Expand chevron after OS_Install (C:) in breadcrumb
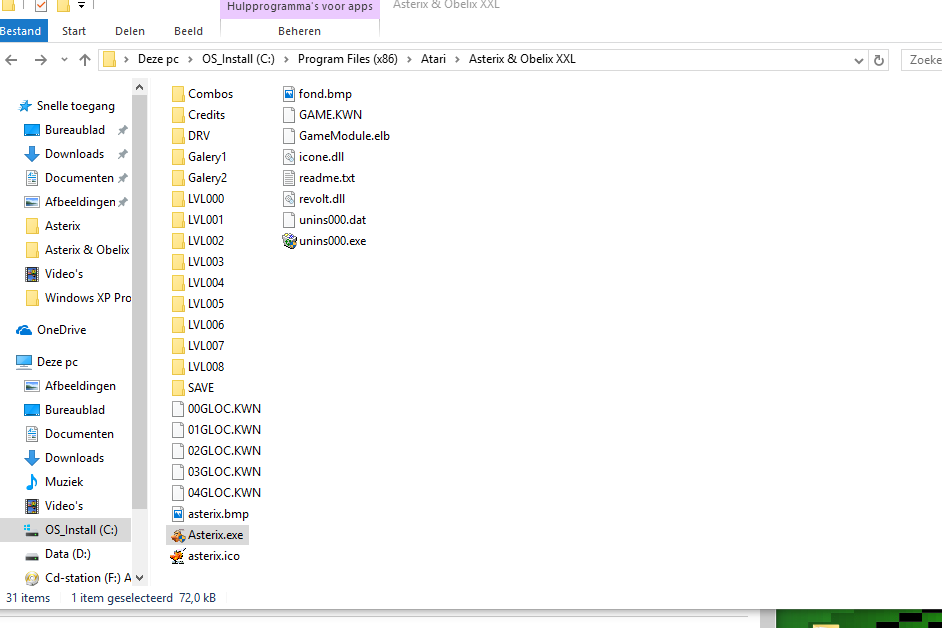This screenshot has width=942, height=628. 286,59
